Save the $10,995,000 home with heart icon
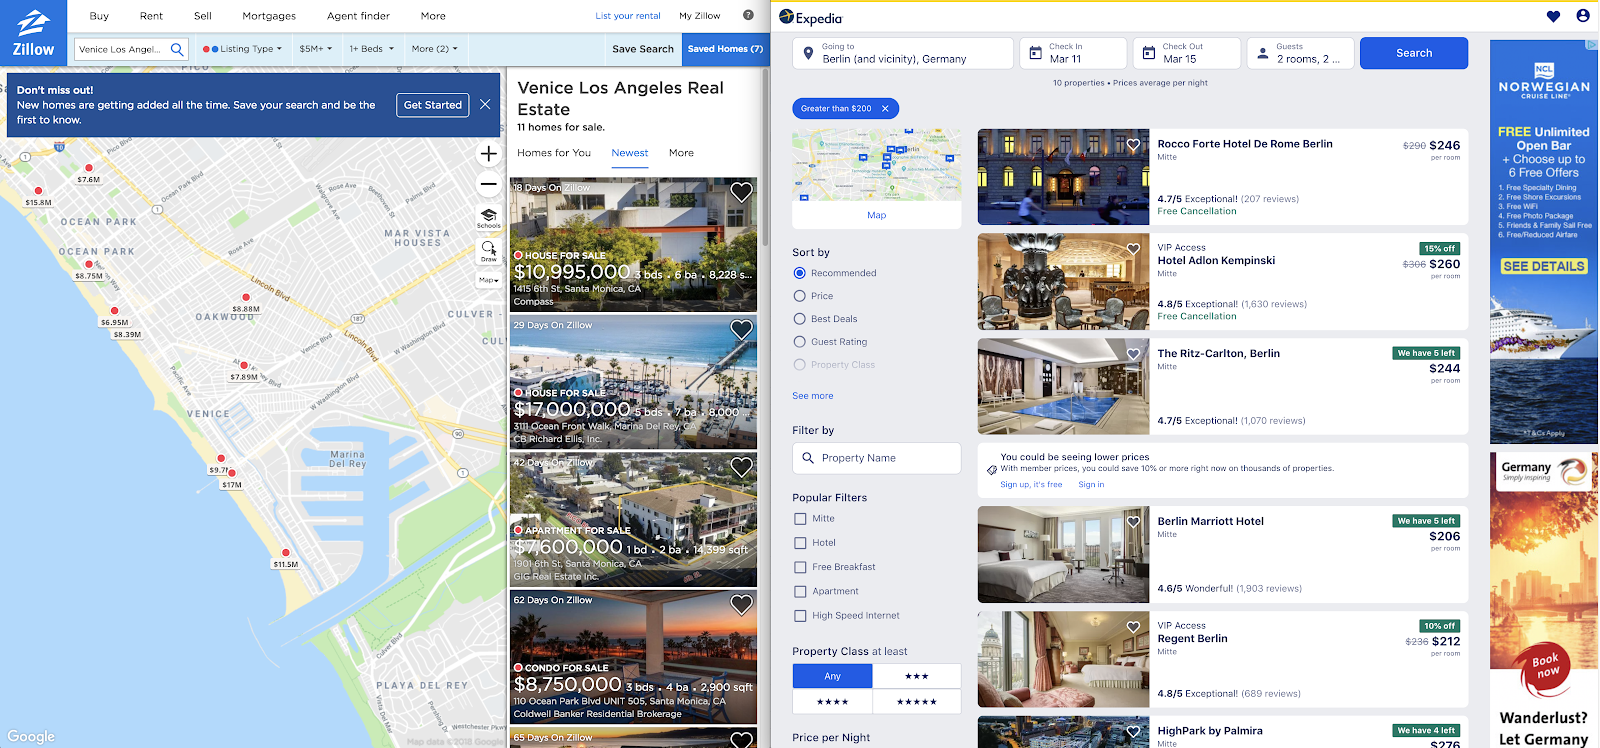Screen dimensions: 1600x748 pos(741,192)
